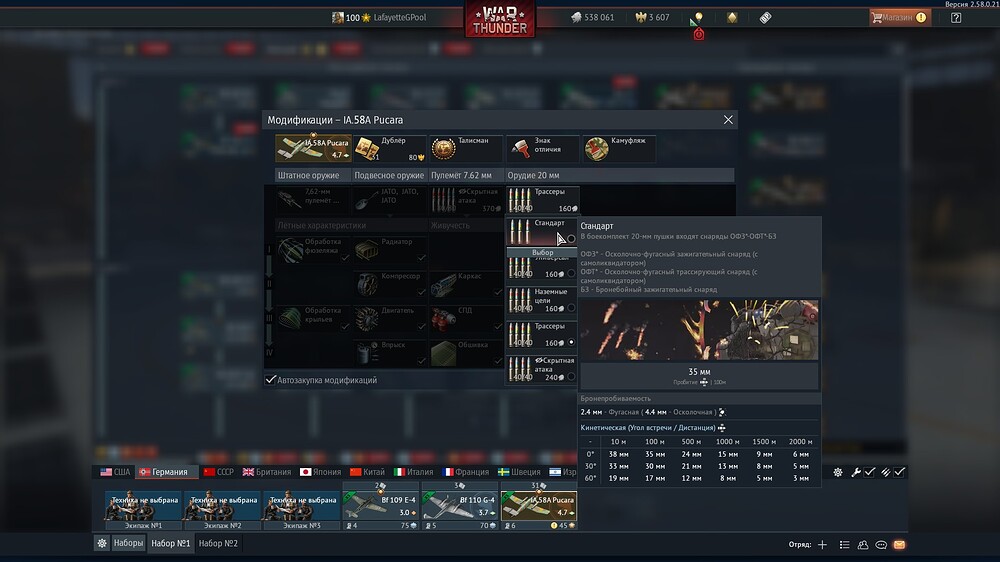Viewport: 1000px width, 562px height.
Task: Click the lightbulb research points icon
Action: coord(698,17)
